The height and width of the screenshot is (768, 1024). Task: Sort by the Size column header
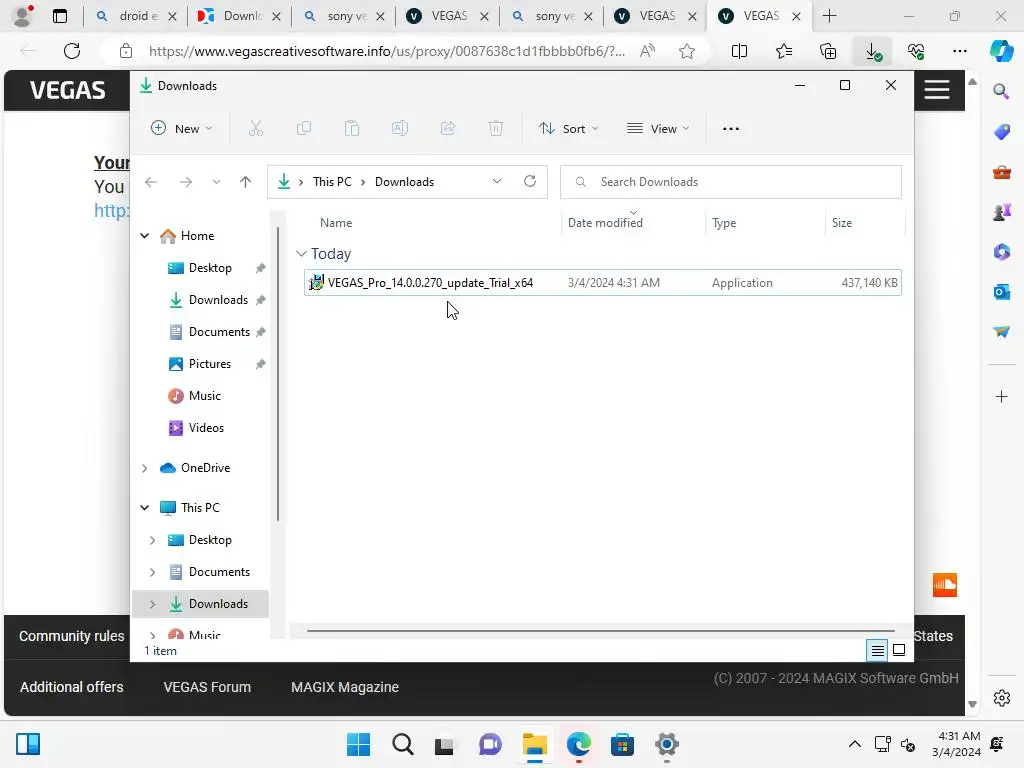842,223
